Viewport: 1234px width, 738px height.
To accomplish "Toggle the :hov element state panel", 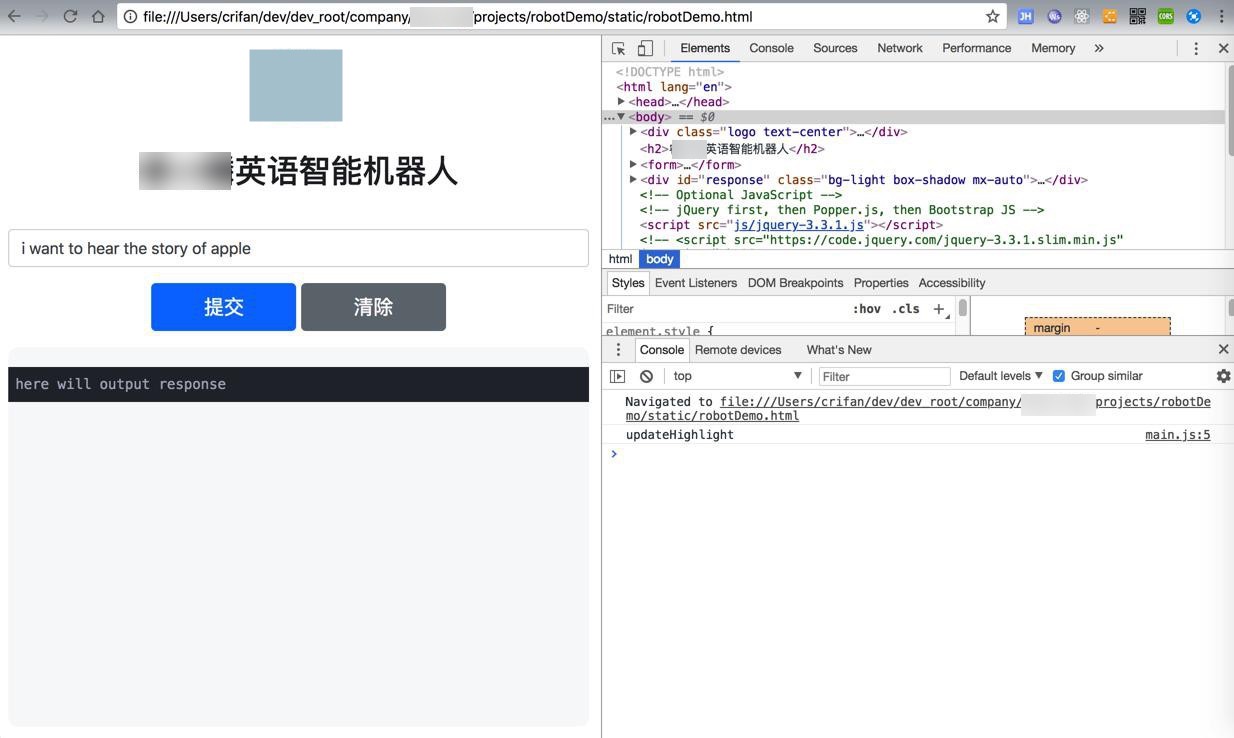I will coord(867,309).
